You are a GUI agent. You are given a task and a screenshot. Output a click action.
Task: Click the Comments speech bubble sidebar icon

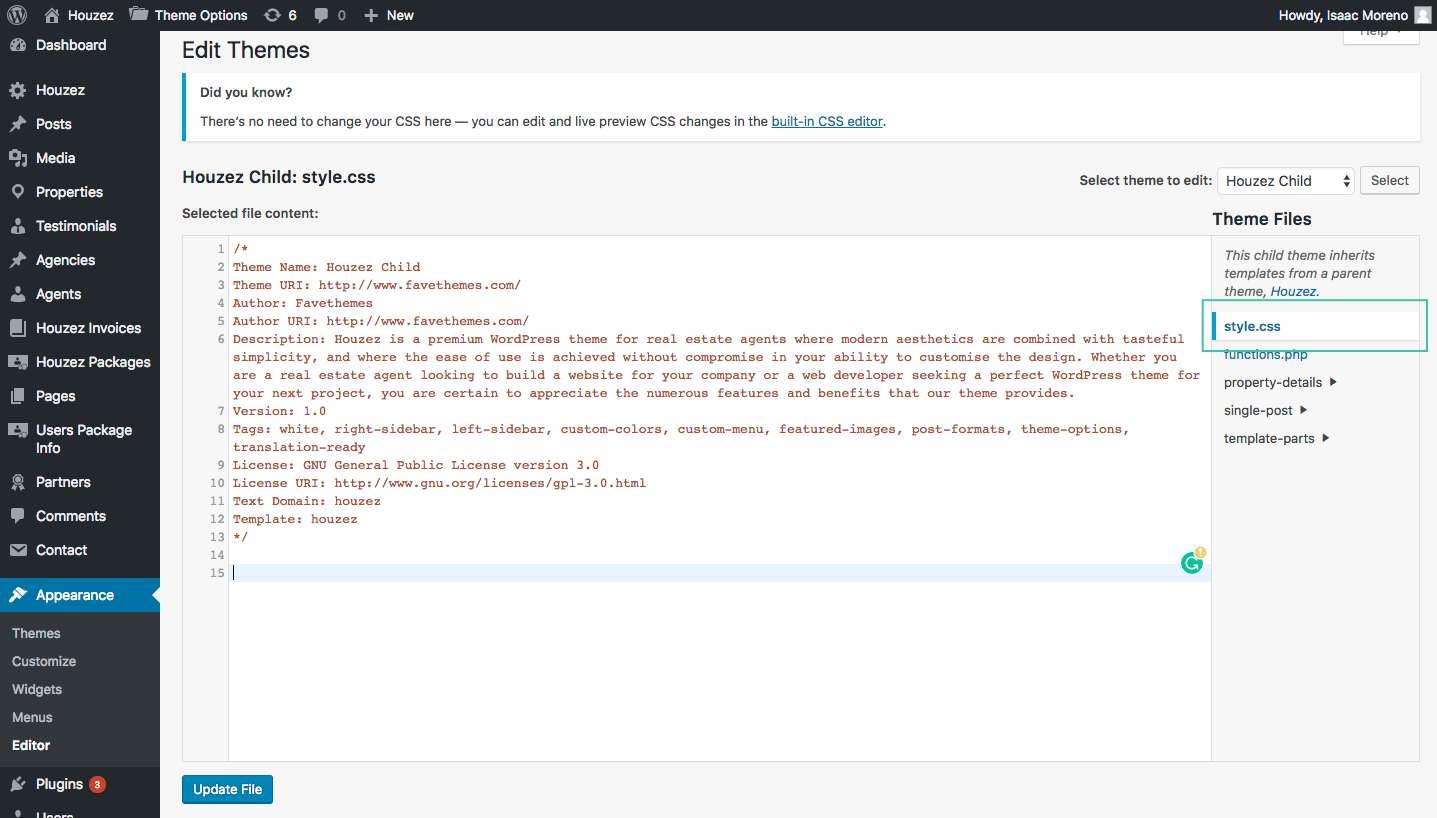(x=17, y=516)
